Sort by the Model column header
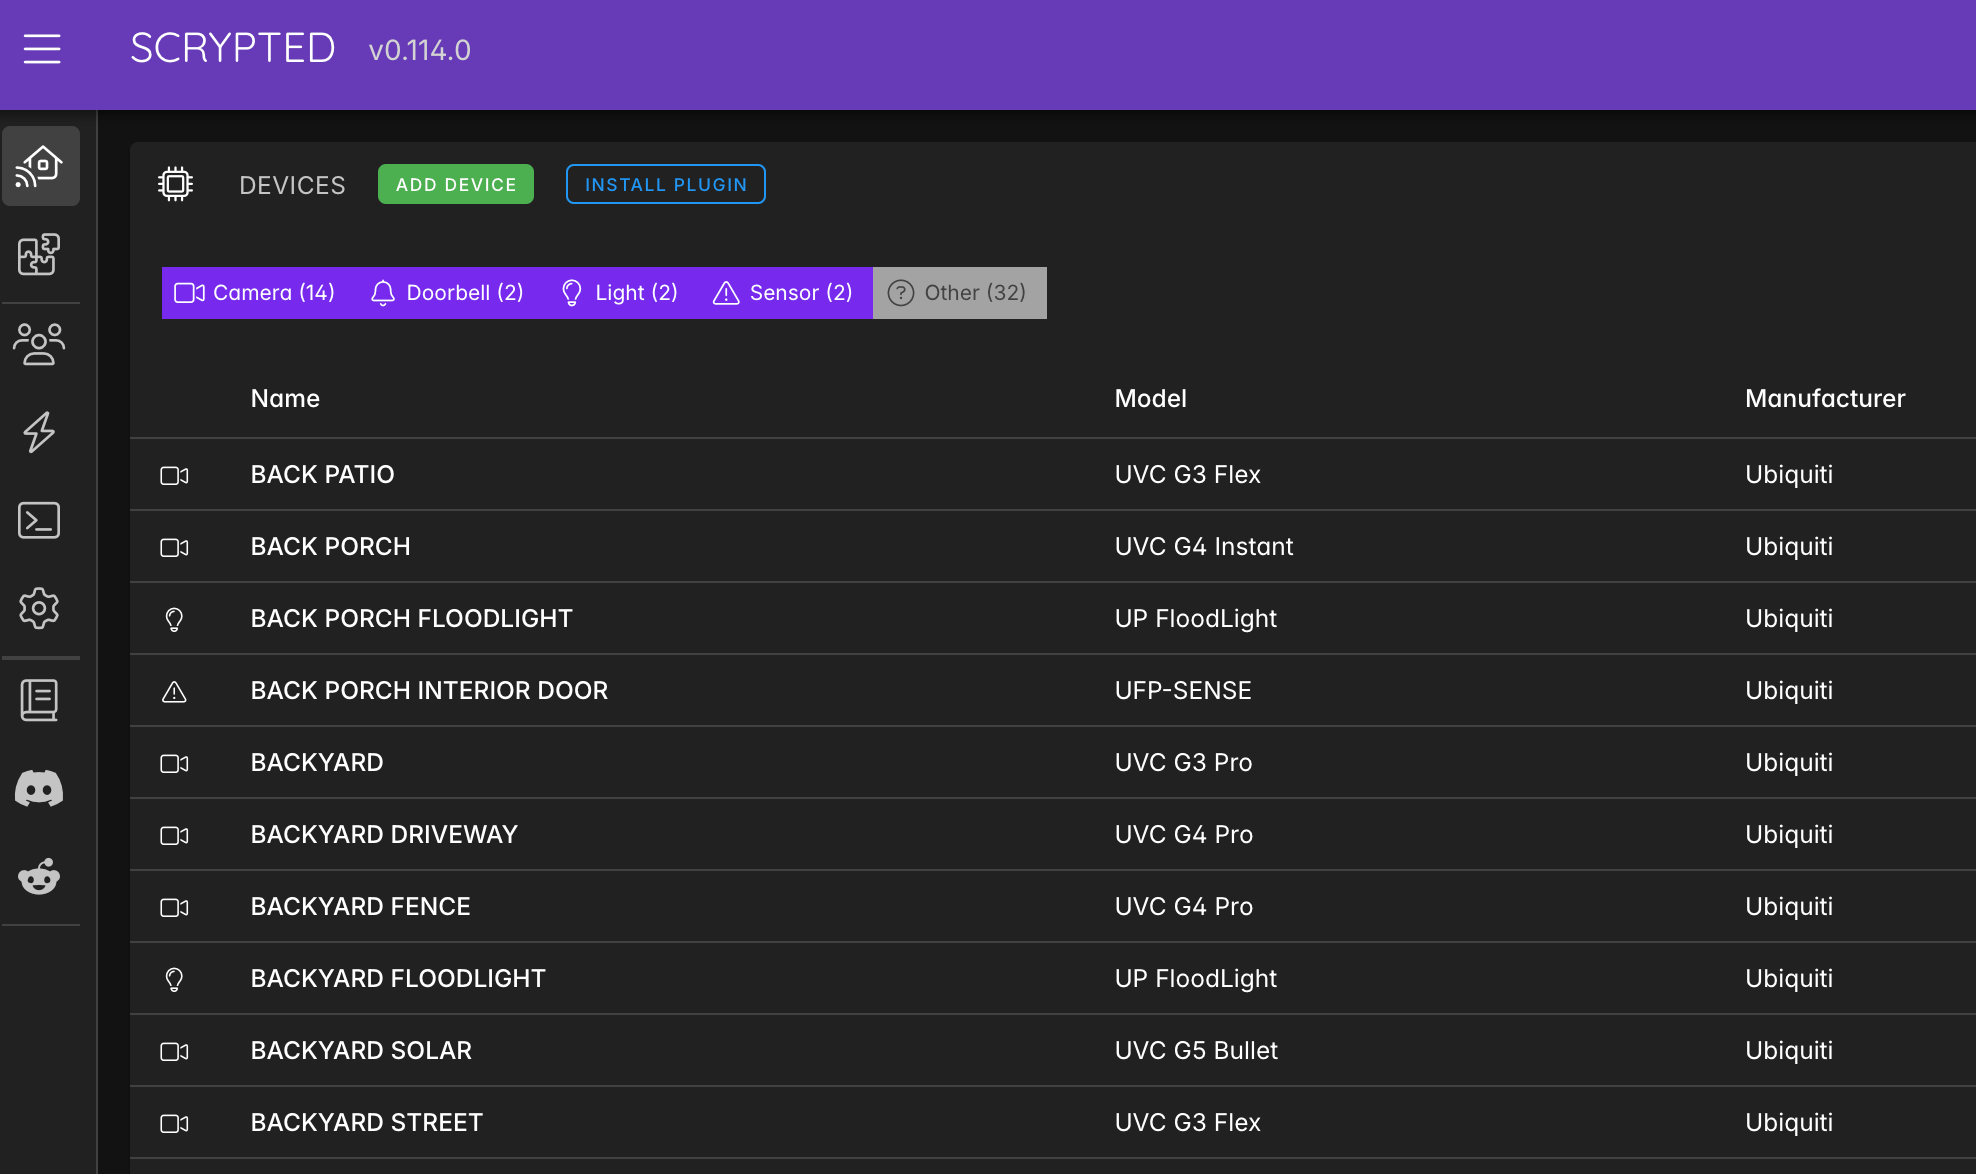The height and width of the screenshot is (1174, 1976). click(1150, 398)
